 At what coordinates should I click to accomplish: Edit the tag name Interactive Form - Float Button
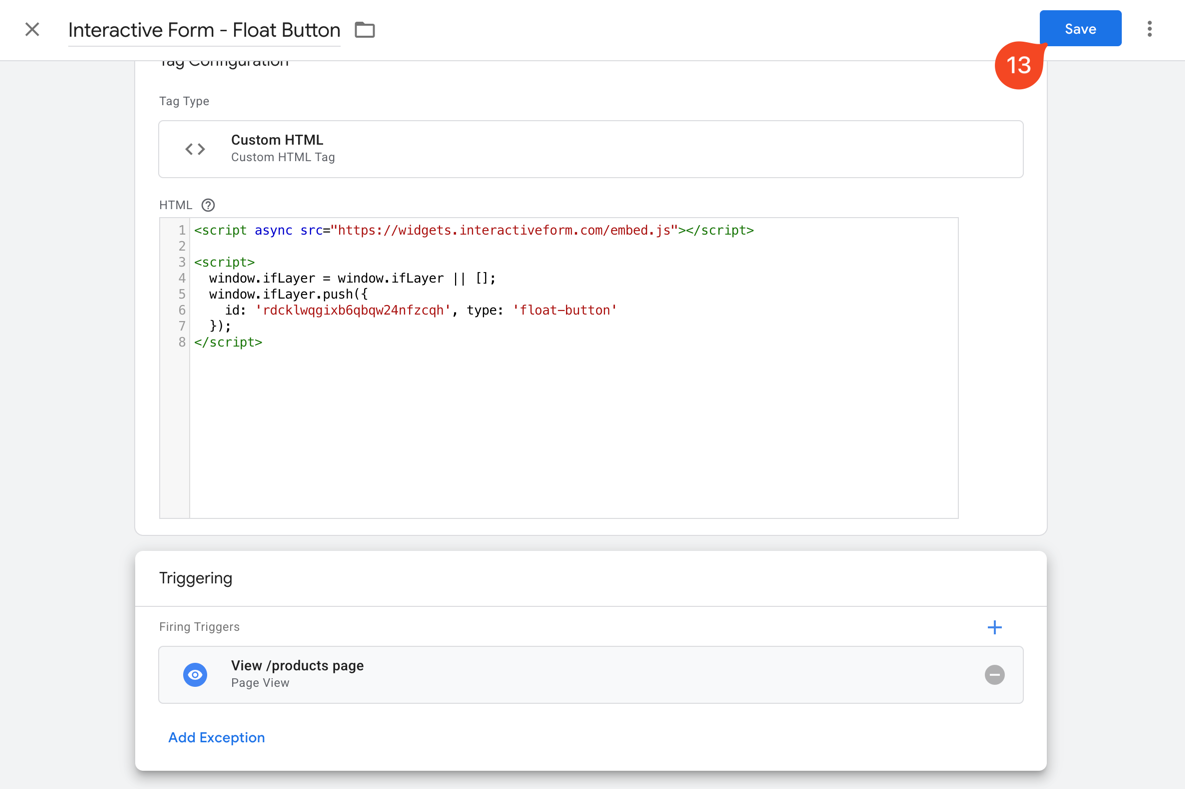coord(204,30)
